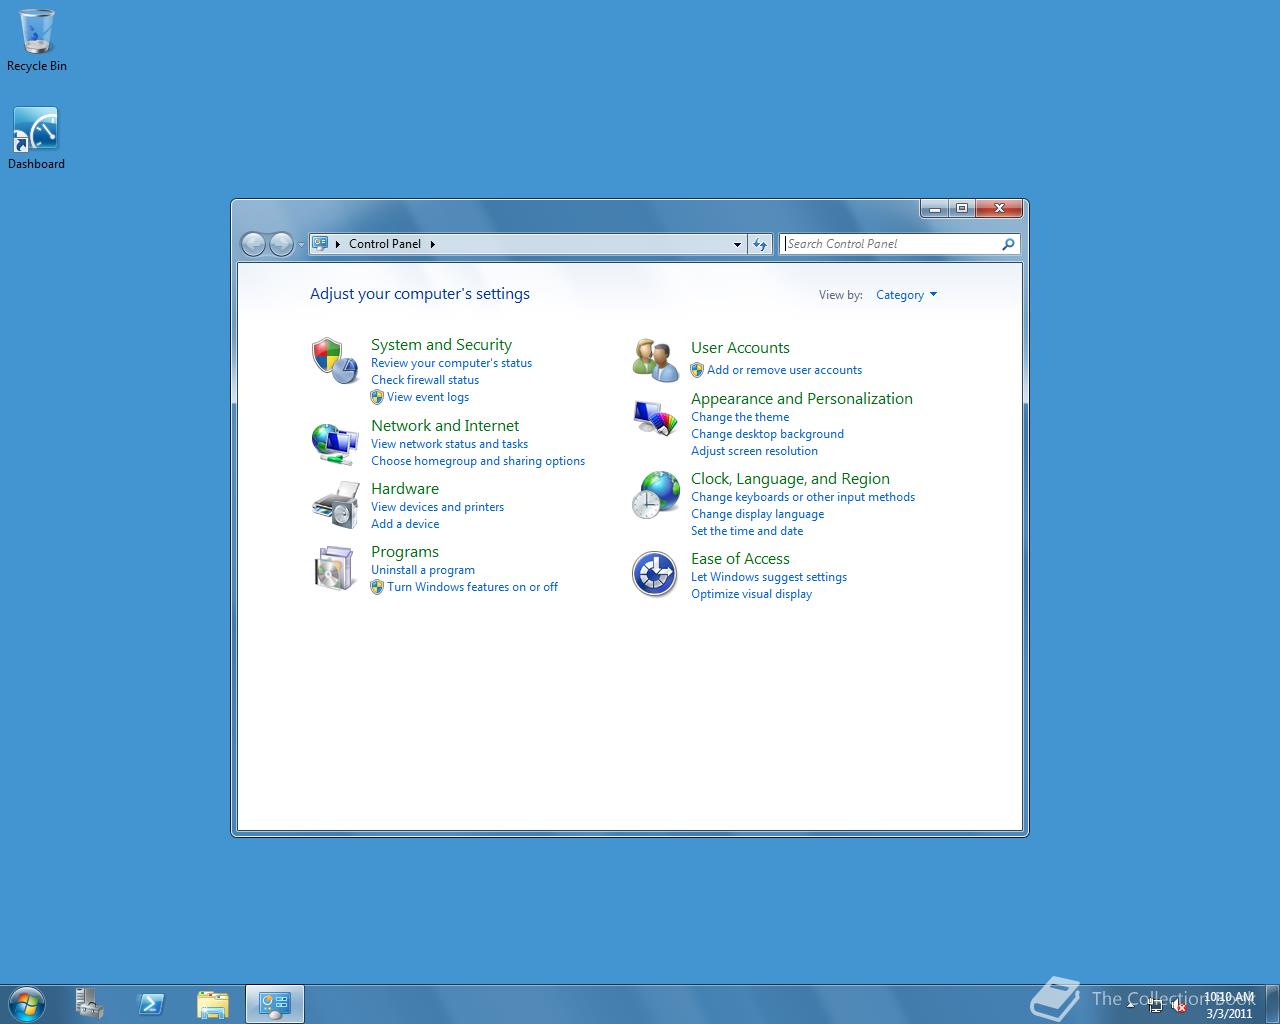
Task: Click the network tray icon
Action: coord(1155,1006)
